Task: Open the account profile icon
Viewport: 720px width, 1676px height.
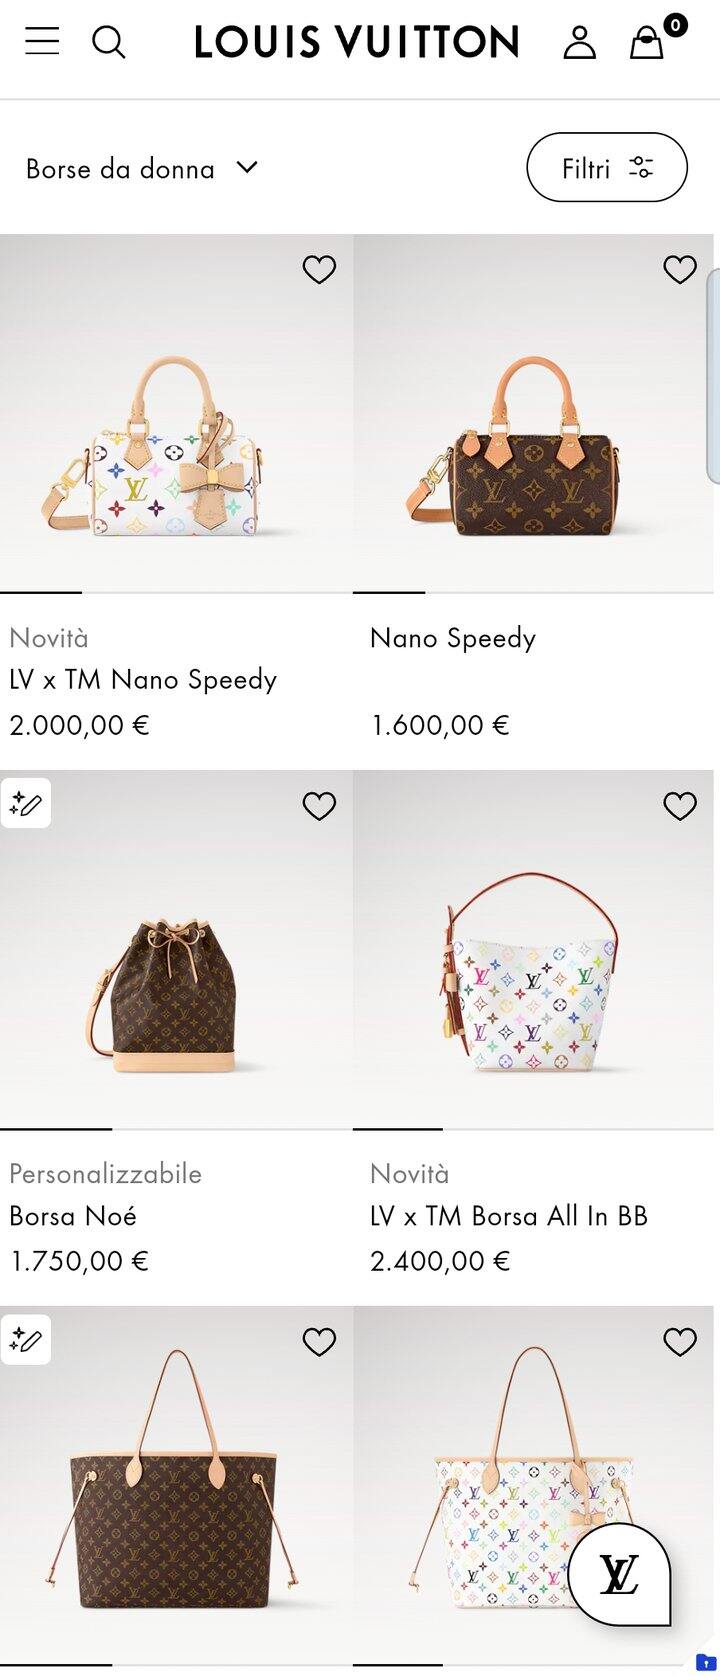Action: tap(579, 42)
